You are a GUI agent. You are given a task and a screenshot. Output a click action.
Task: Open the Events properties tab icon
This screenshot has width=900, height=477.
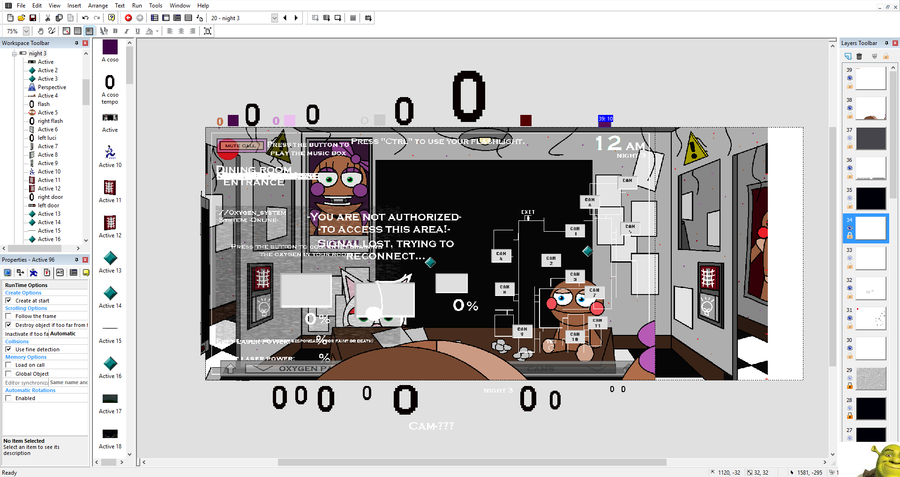coord(73,272)
